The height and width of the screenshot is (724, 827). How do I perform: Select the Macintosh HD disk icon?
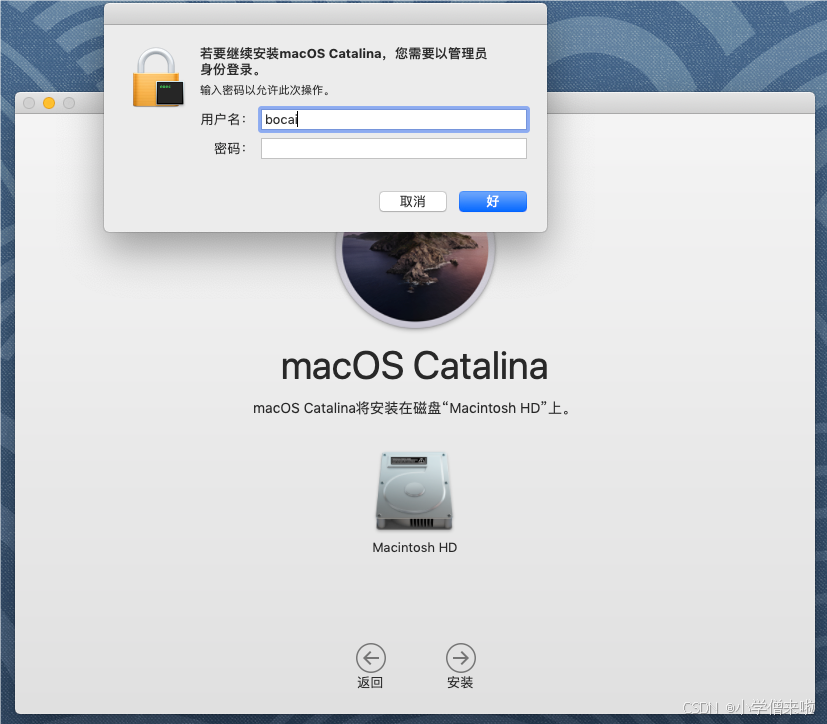415,491
